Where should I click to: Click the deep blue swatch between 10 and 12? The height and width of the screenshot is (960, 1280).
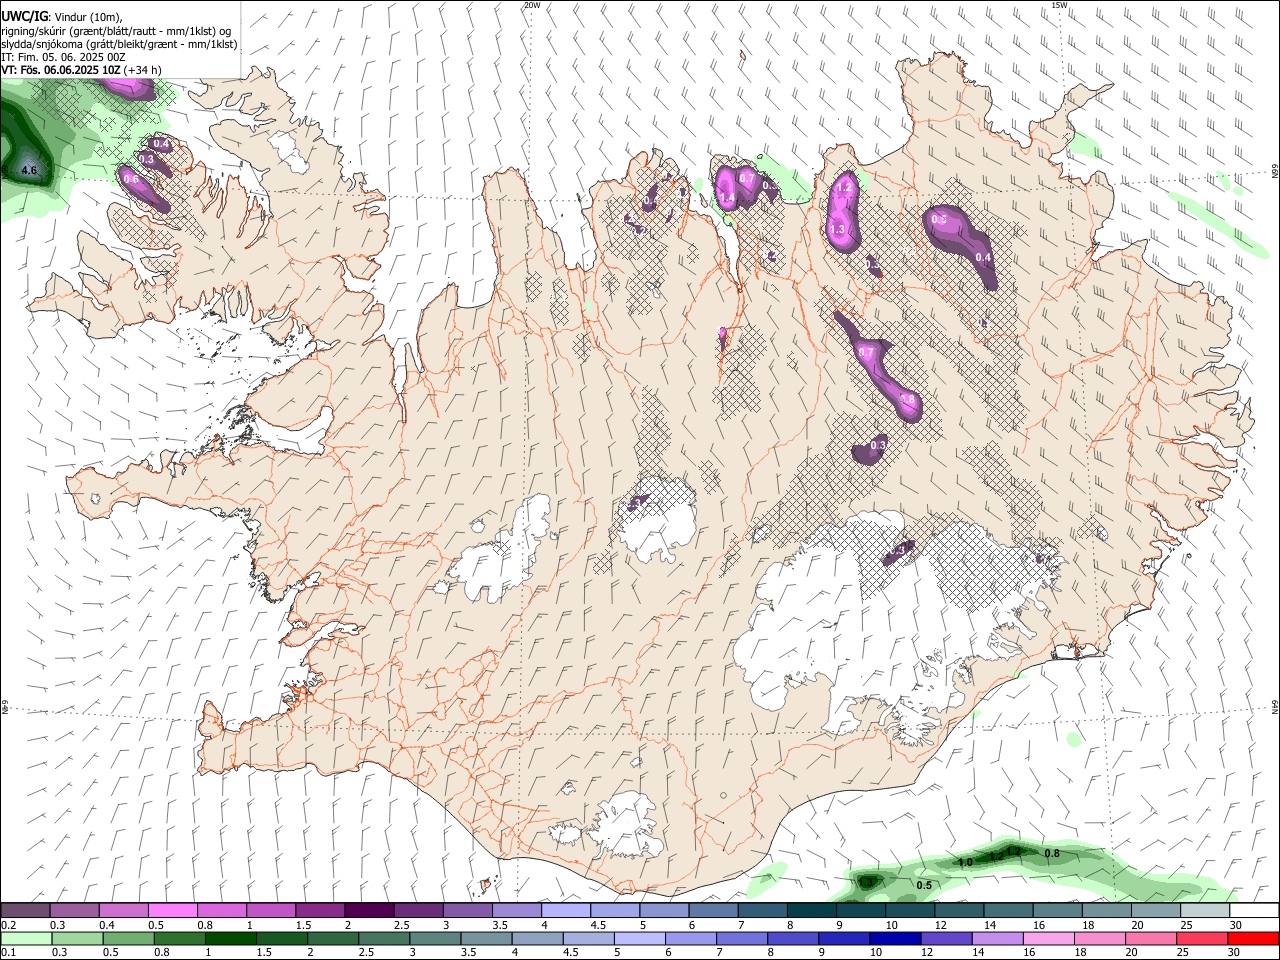[x=893, y=939]
